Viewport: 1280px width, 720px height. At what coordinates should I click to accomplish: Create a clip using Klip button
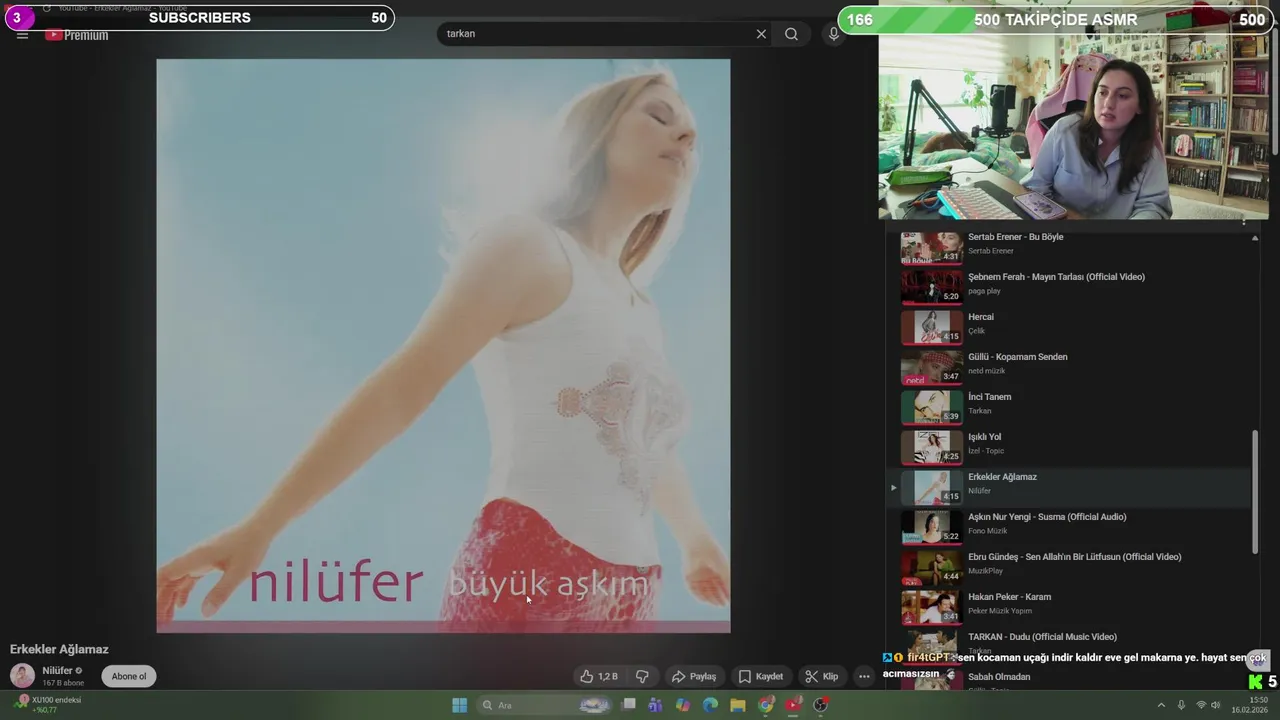tap(822, 676)
